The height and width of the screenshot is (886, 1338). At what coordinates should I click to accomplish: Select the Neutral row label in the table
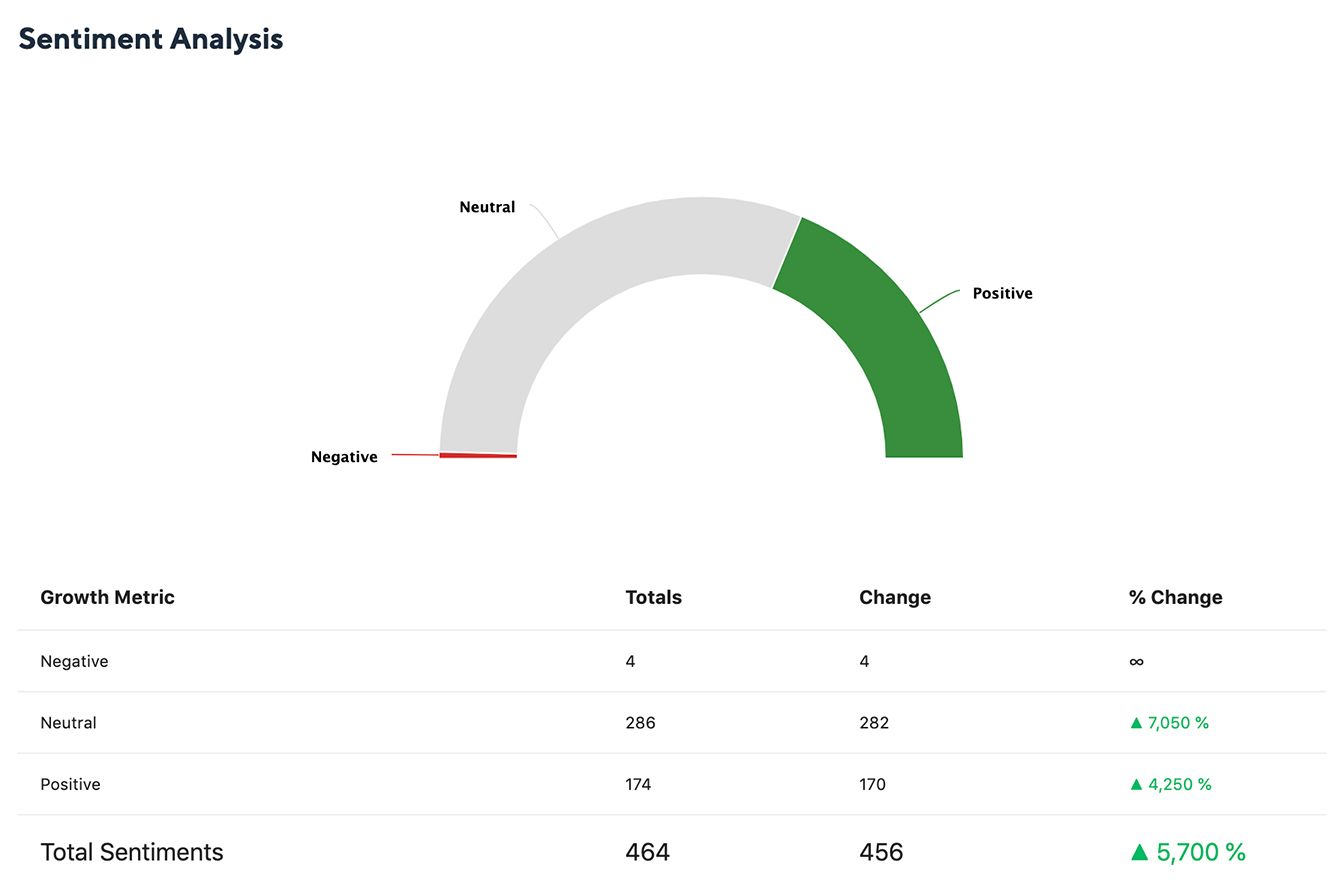(x=68, y=722)
